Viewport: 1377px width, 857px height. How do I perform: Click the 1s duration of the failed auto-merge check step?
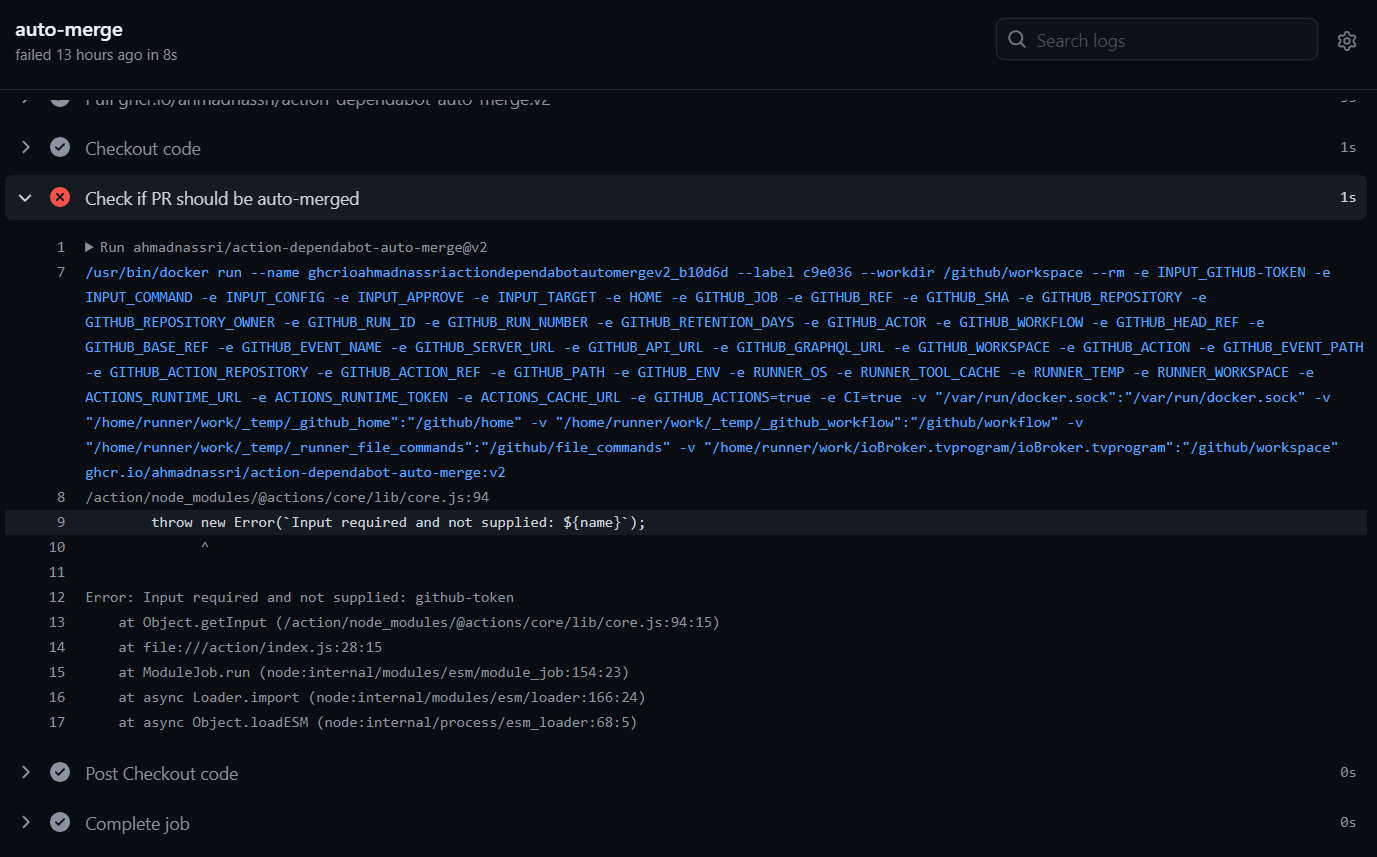[1348, 198]
